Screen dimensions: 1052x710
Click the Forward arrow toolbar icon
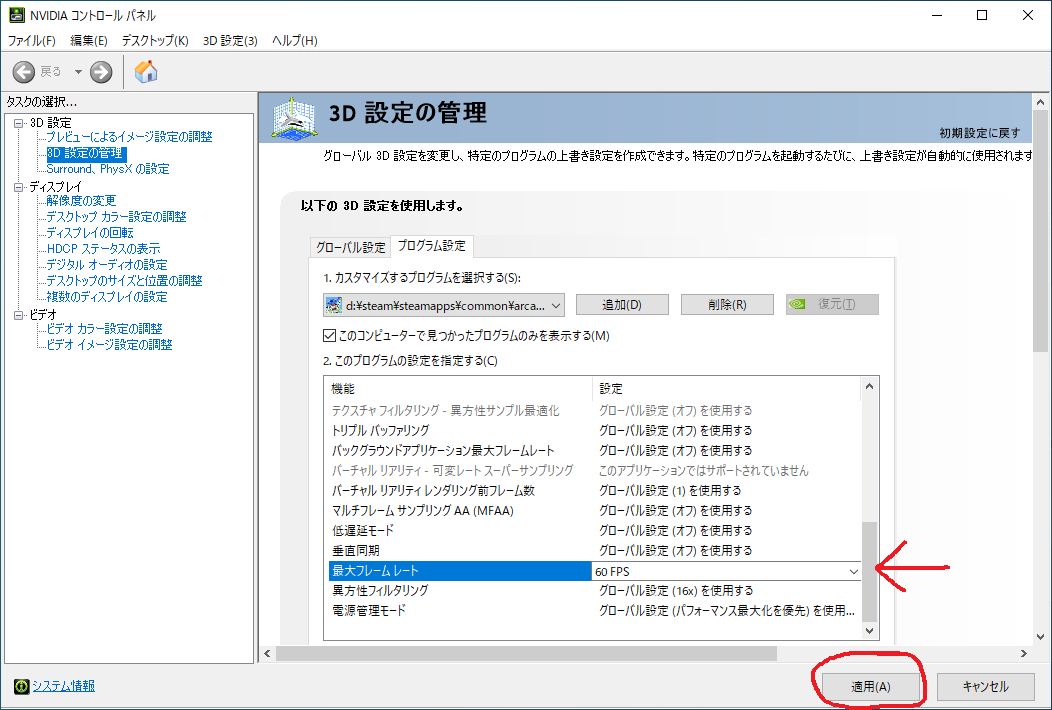tap(101, 72)
